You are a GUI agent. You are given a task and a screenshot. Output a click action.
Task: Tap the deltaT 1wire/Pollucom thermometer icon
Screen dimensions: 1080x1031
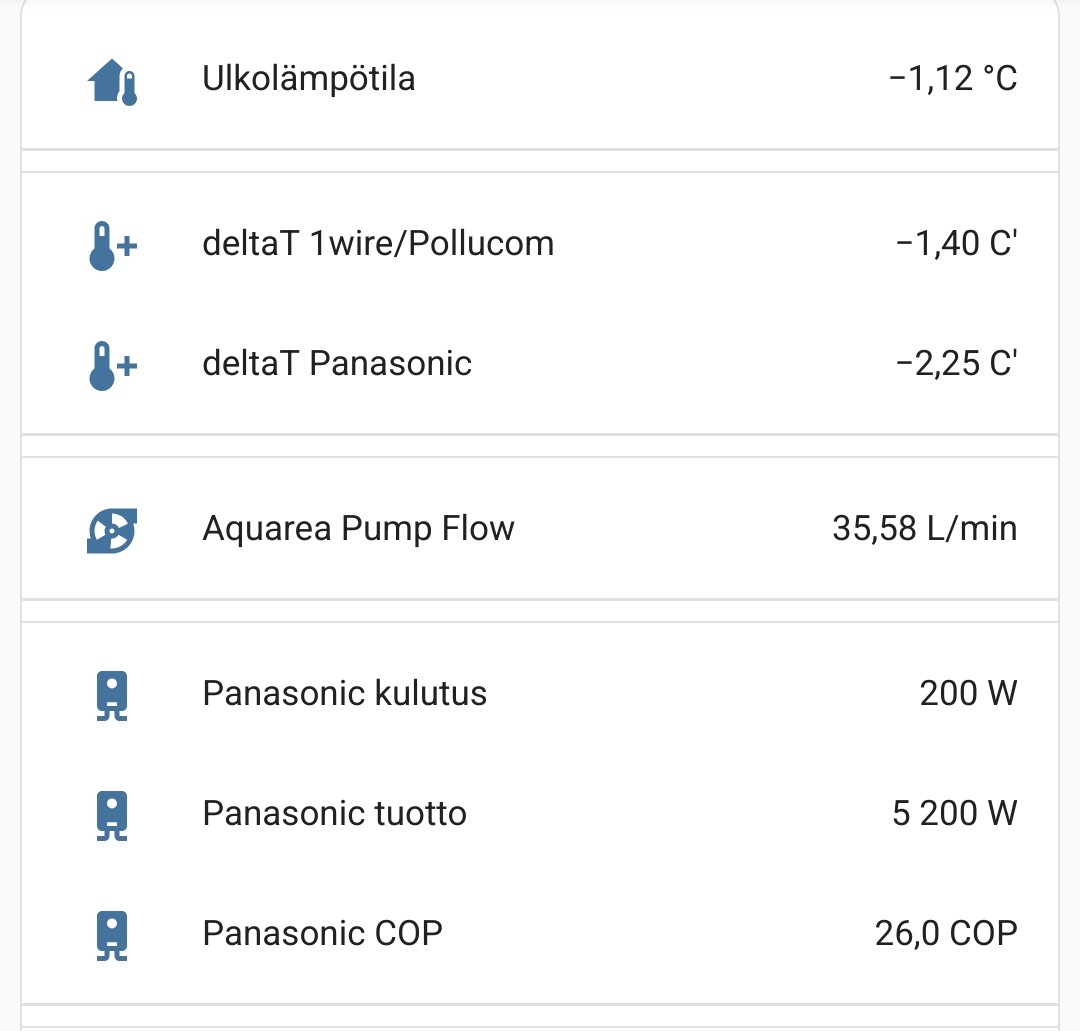pyautogui.click(x=112, y=245)
